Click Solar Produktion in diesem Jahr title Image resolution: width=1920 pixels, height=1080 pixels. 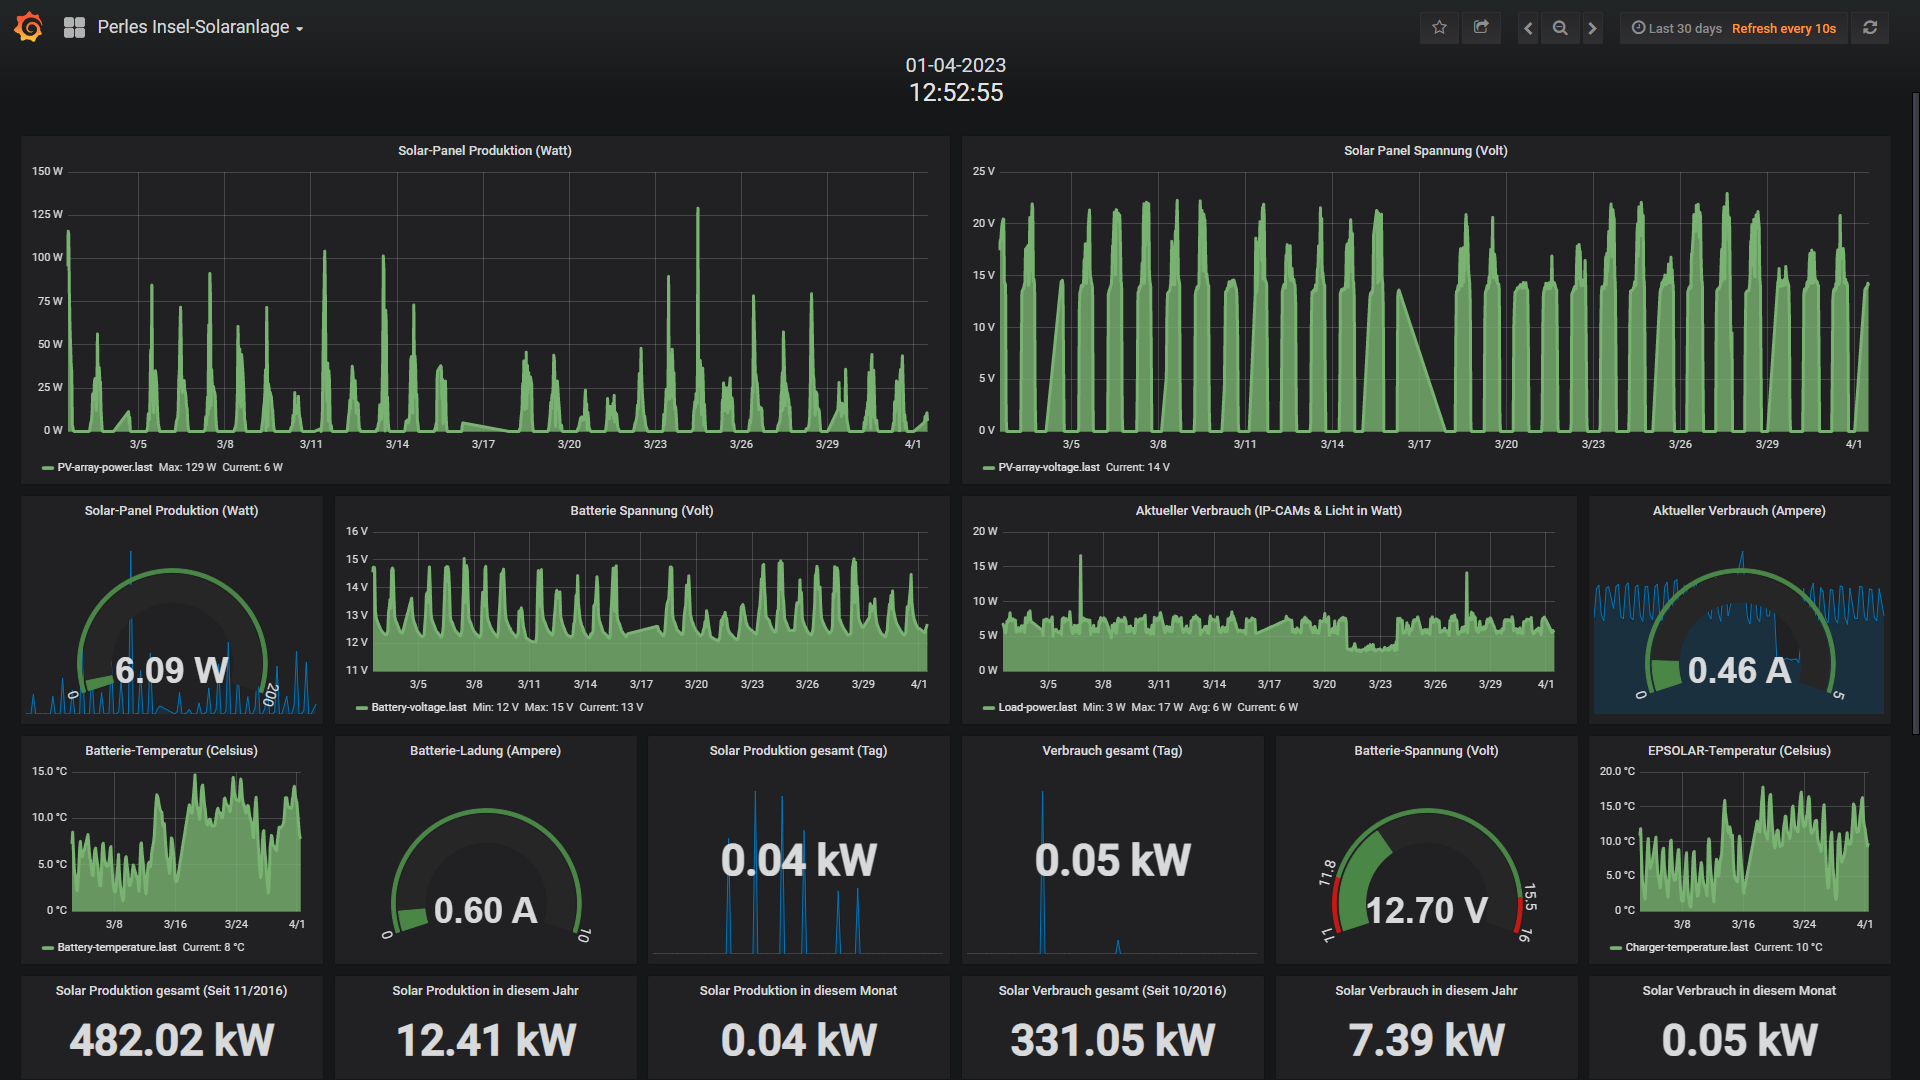click(x=485, y=990)
